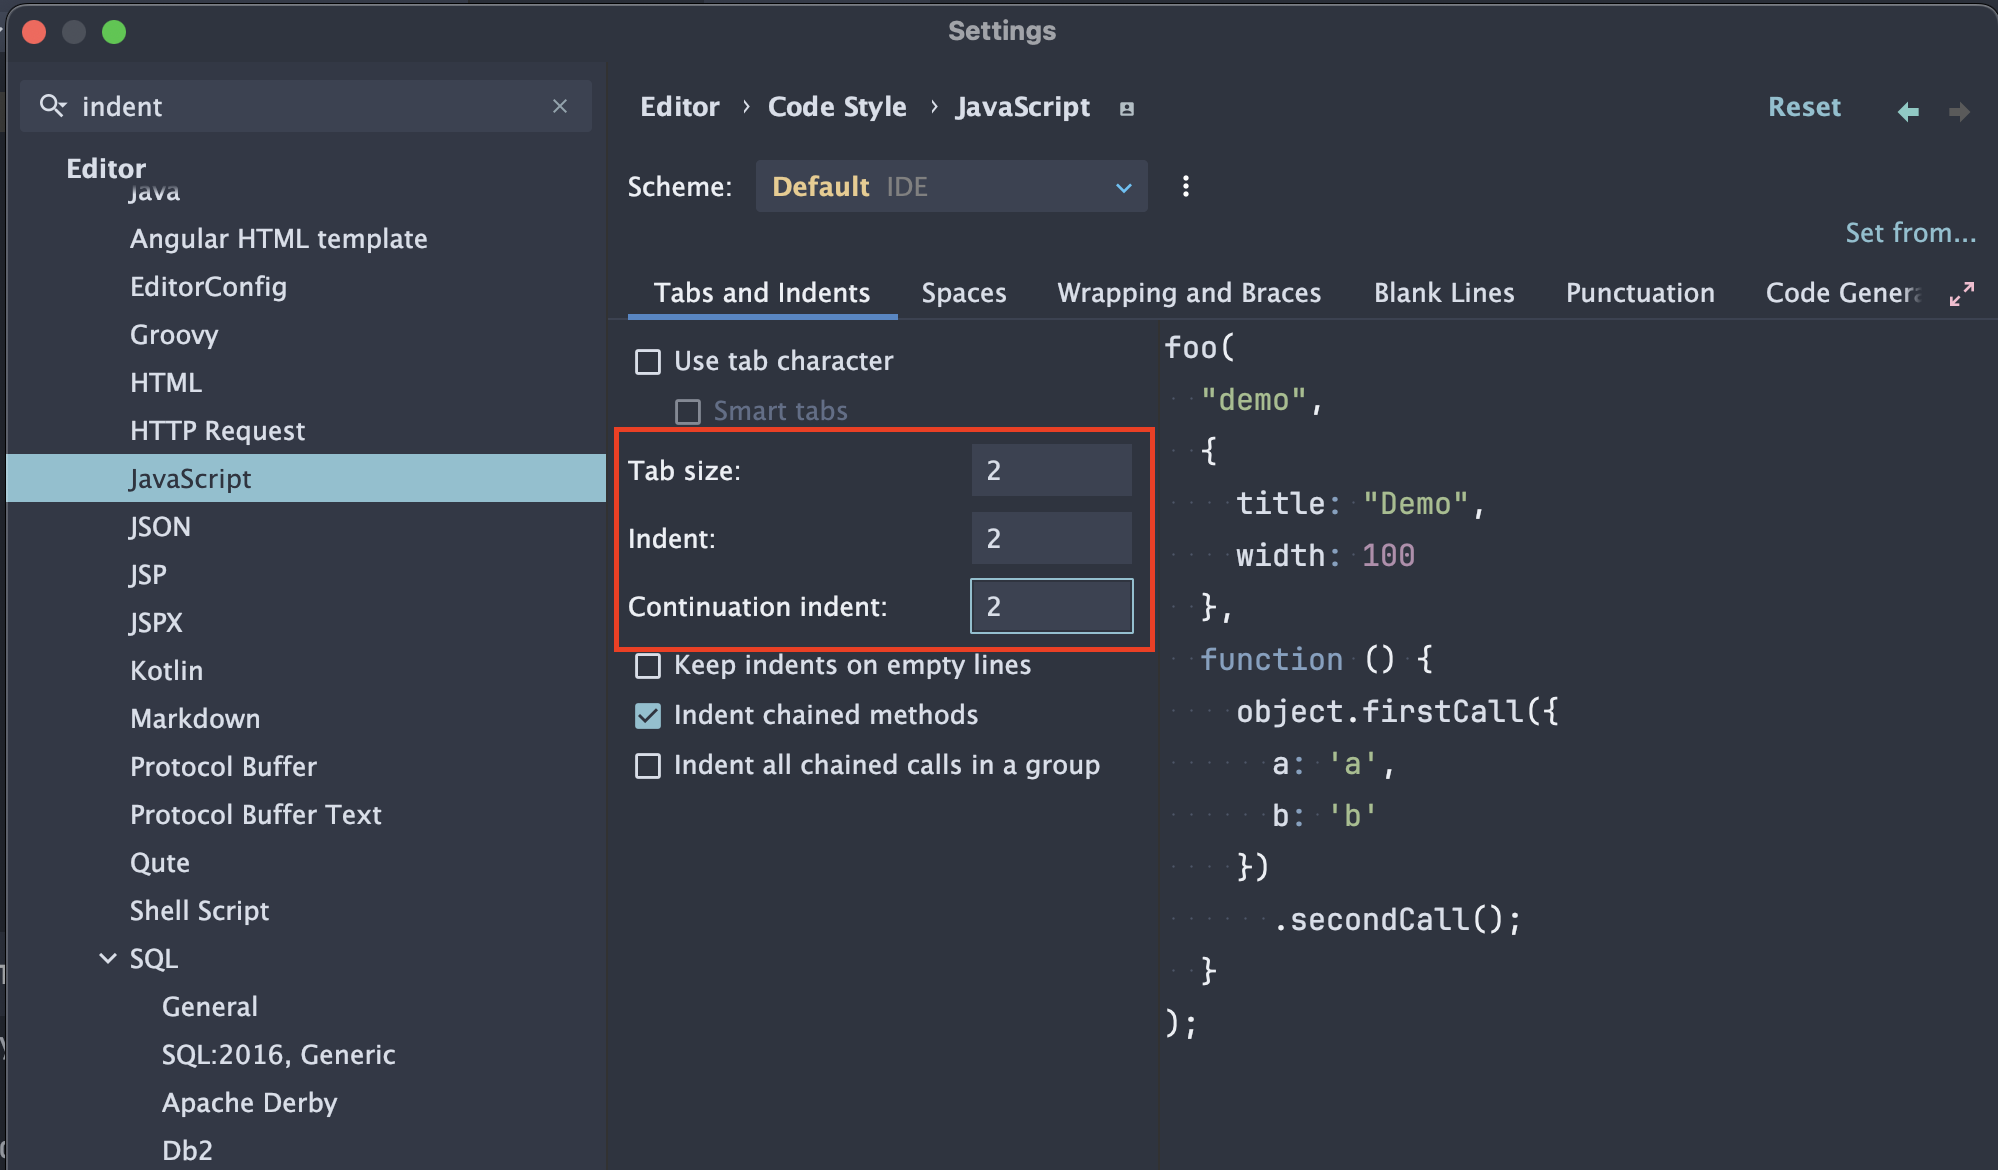Open the Scheme dropdown
This screenshot has height=1170, width=1998.
tap(950, 187)
